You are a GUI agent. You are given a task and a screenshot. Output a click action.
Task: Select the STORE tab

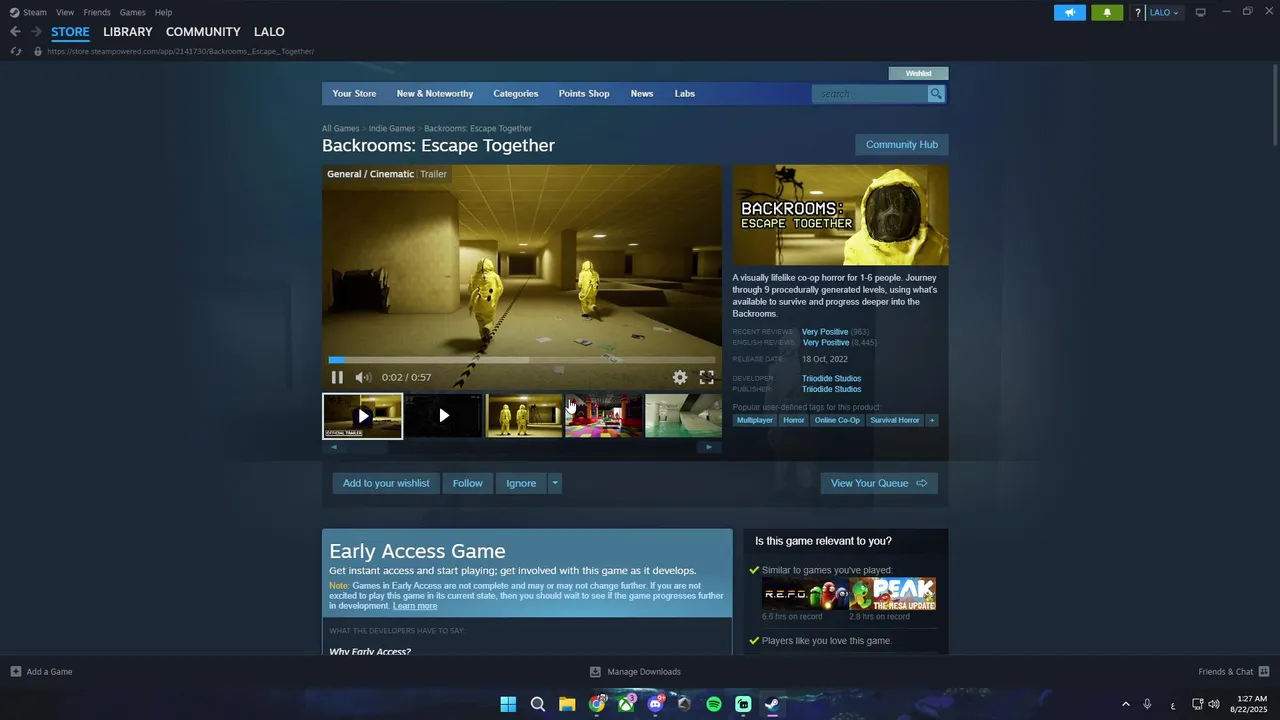pos(70,32)
